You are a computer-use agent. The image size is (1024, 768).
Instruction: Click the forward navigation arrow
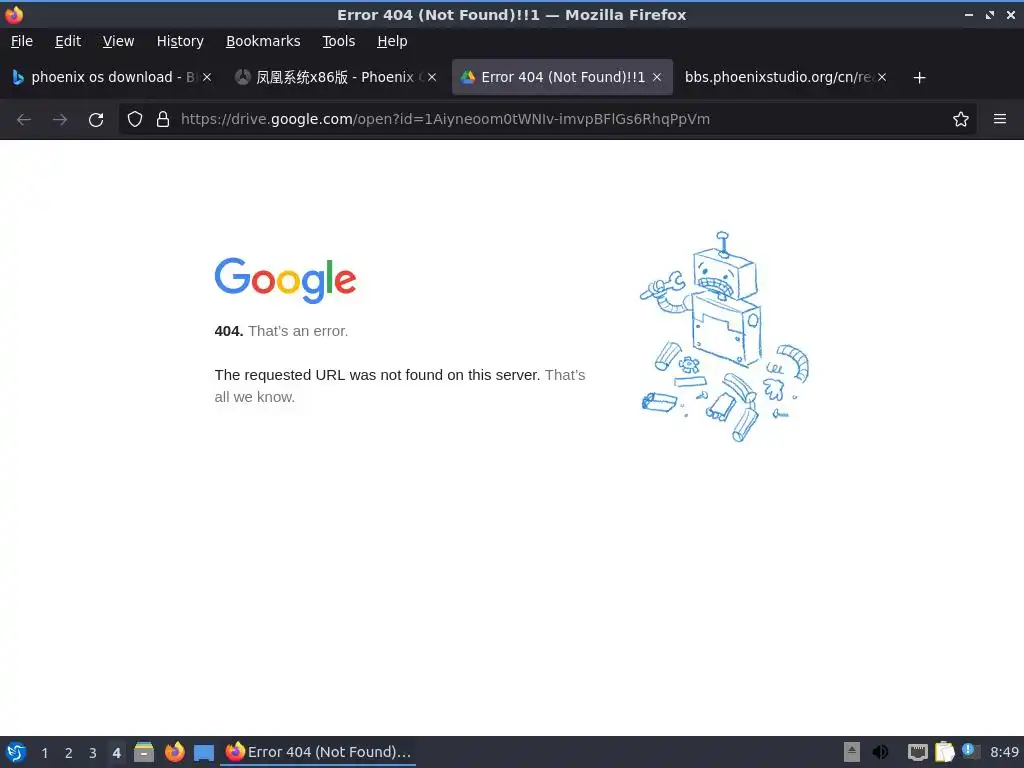tap(60, 120)
